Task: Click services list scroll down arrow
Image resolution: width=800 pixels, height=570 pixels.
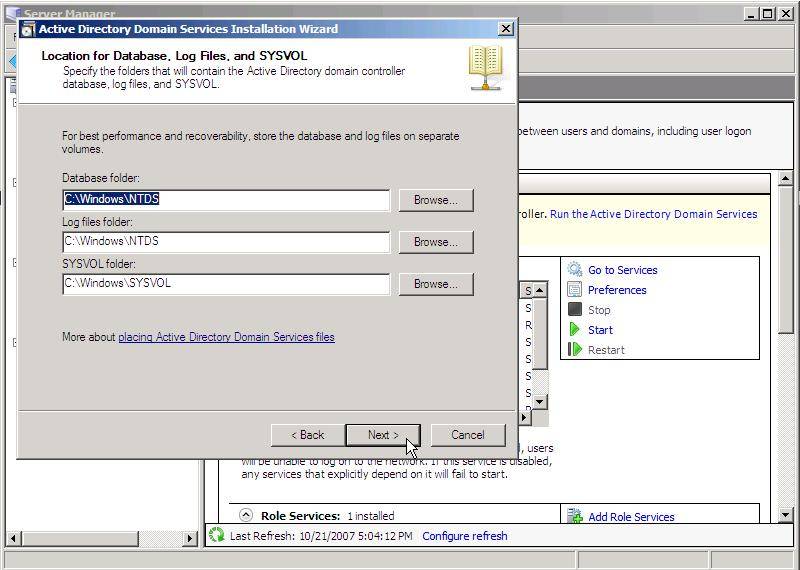Action: [x=540, y=402]
